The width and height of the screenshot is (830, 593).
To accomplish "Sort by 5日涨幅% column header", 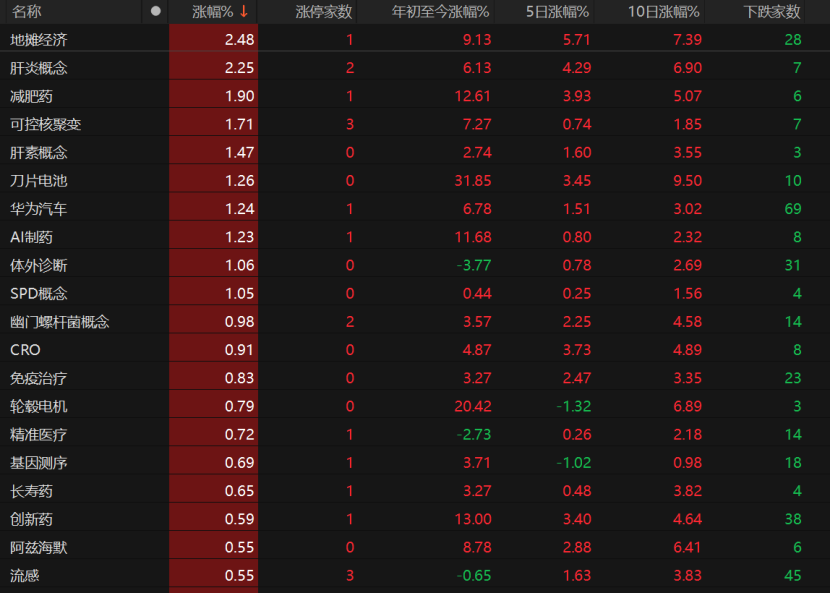I will tap(557, 12).
